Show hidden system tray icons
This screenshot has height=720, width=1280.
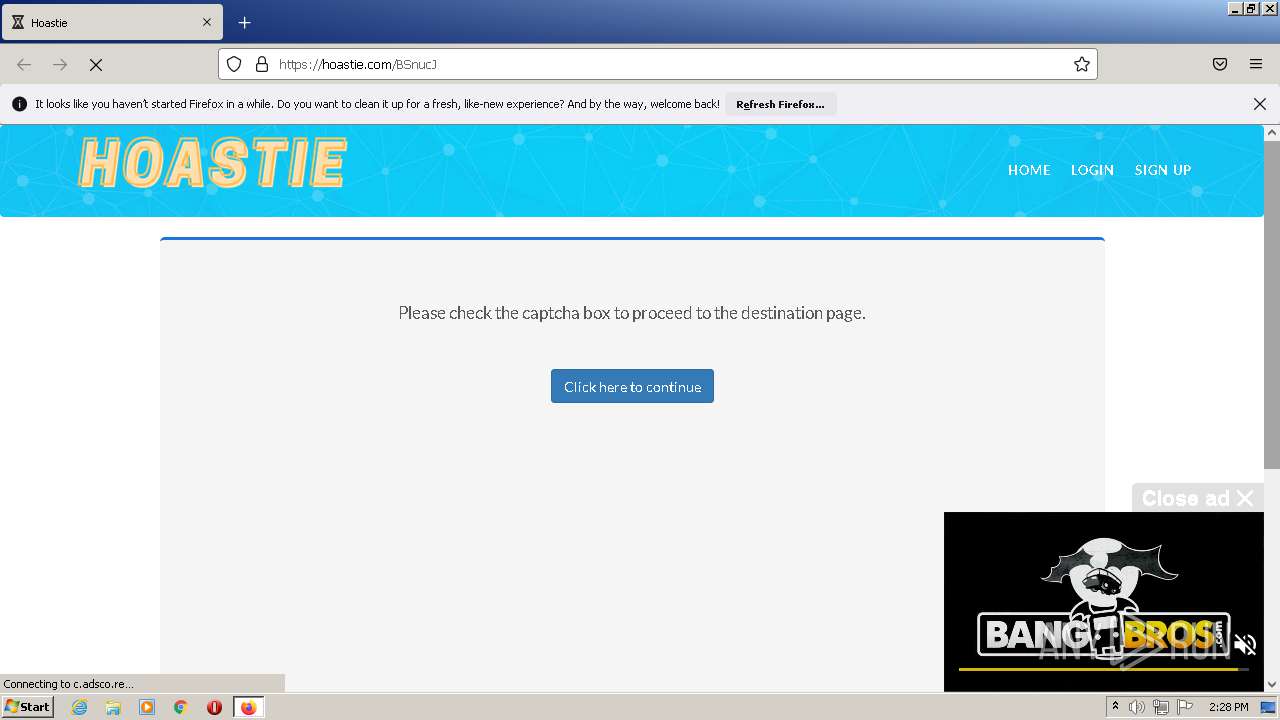coord(1115,707)
